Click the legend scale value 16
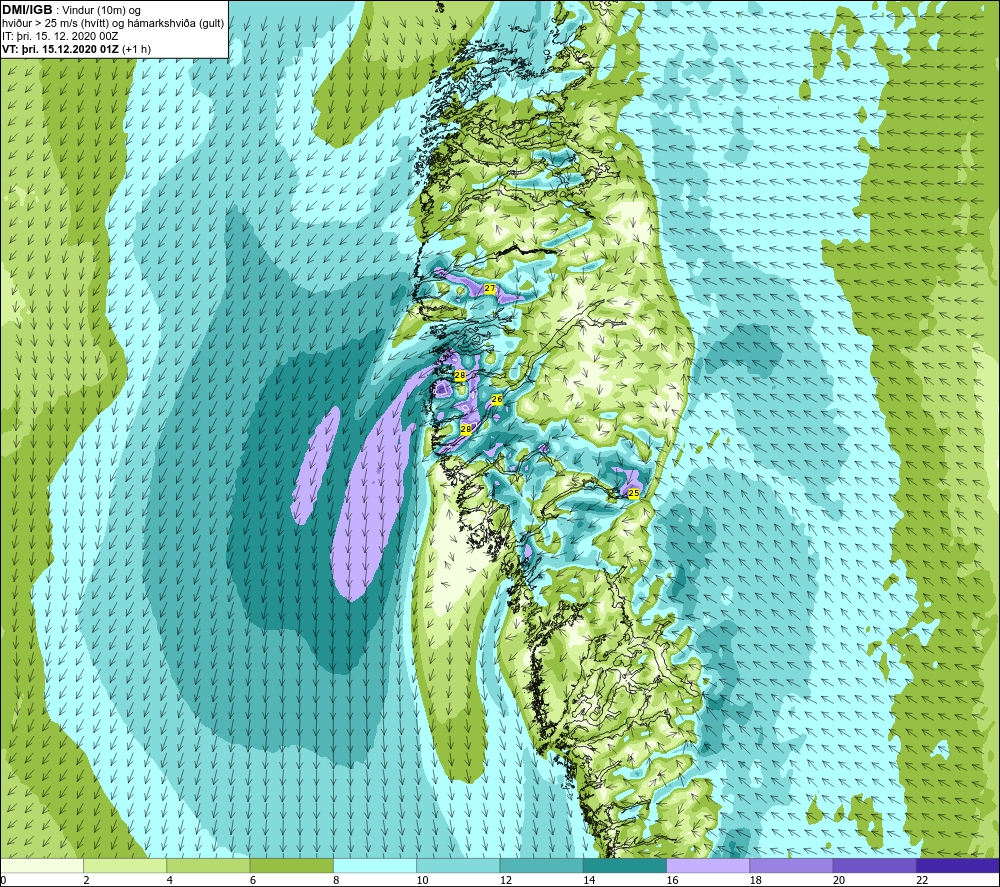 tap(672, 880)
